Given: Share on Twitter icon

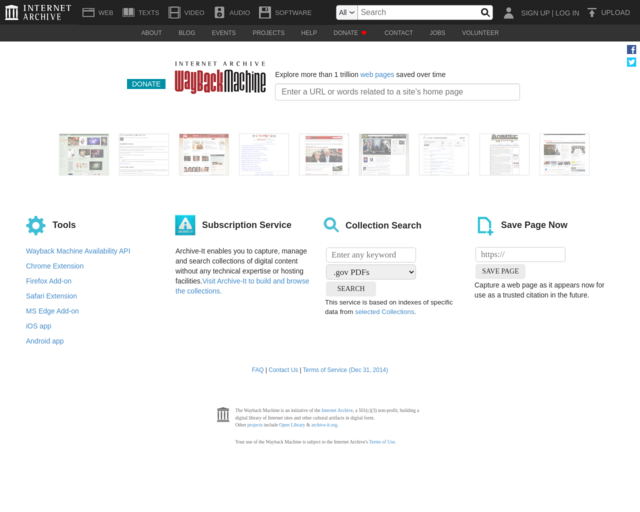Looking at the screenshot, I should 631,62.
